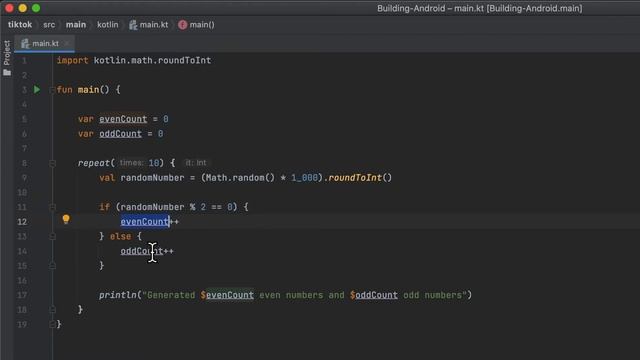Click line number 12 in the gutter
Screen dimensions: 640x360
[x=22, y=222]
